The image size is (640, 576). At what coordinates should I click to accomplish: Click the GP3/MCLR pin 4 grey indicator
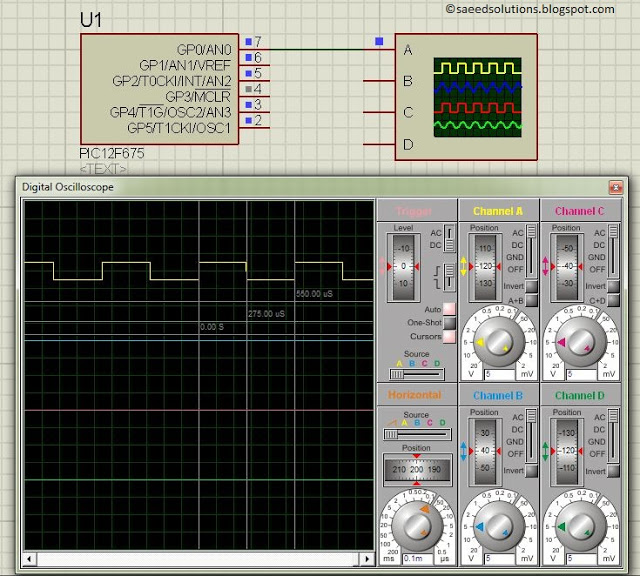point(248,89)
